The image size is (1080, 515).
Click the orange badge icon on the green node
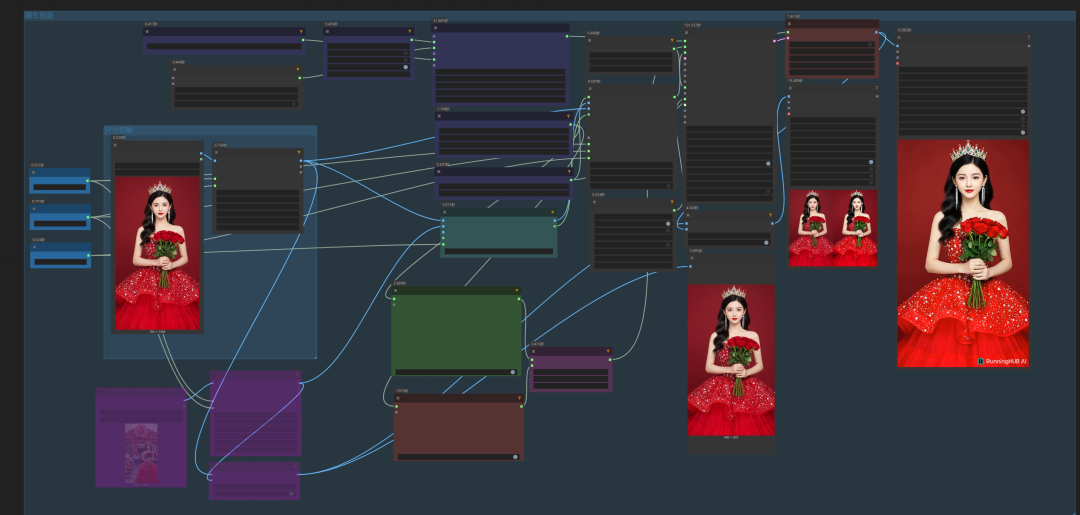point(517,291)
